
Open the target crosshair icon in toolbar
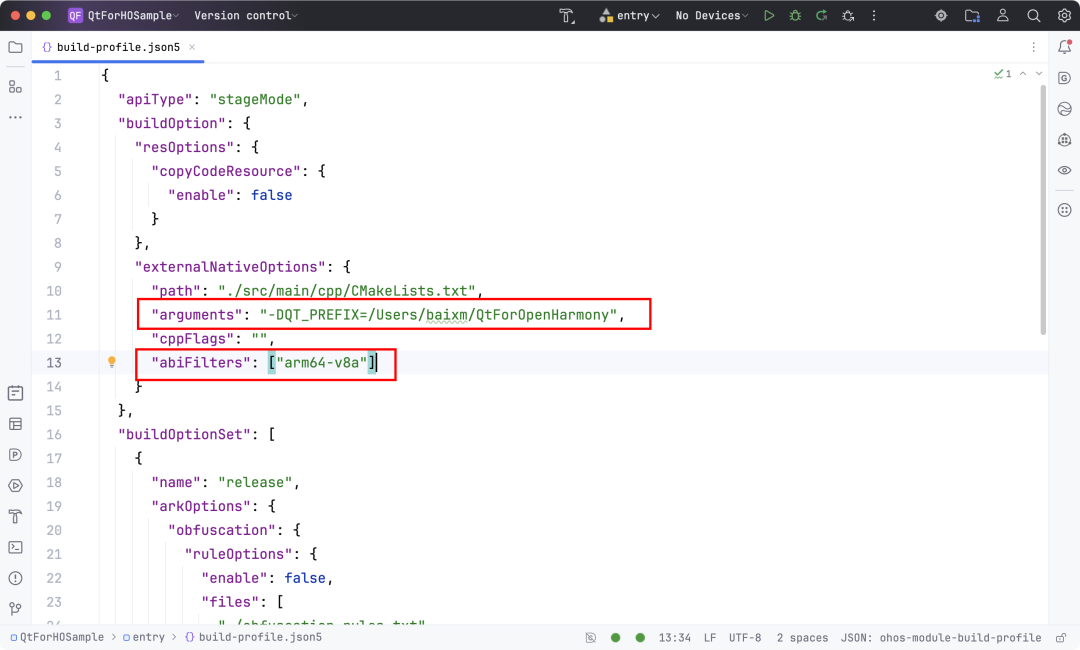pyautogui.click(x=941, y=16)
